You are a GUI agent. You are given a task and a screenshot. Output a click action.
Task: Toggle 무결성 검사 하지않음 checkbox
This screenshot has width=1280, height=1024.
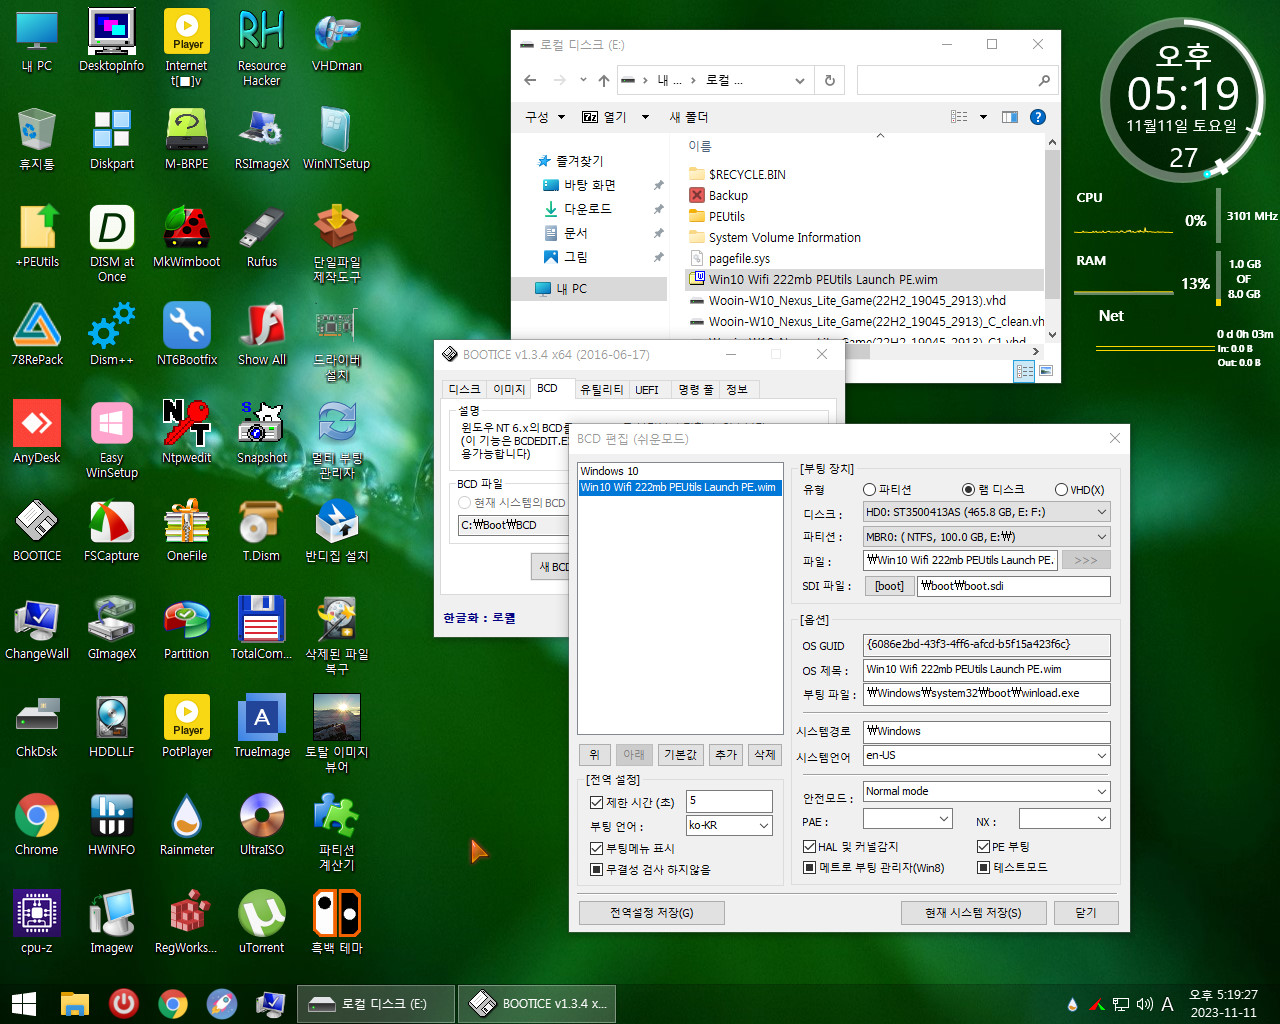(x=596, y=870)
